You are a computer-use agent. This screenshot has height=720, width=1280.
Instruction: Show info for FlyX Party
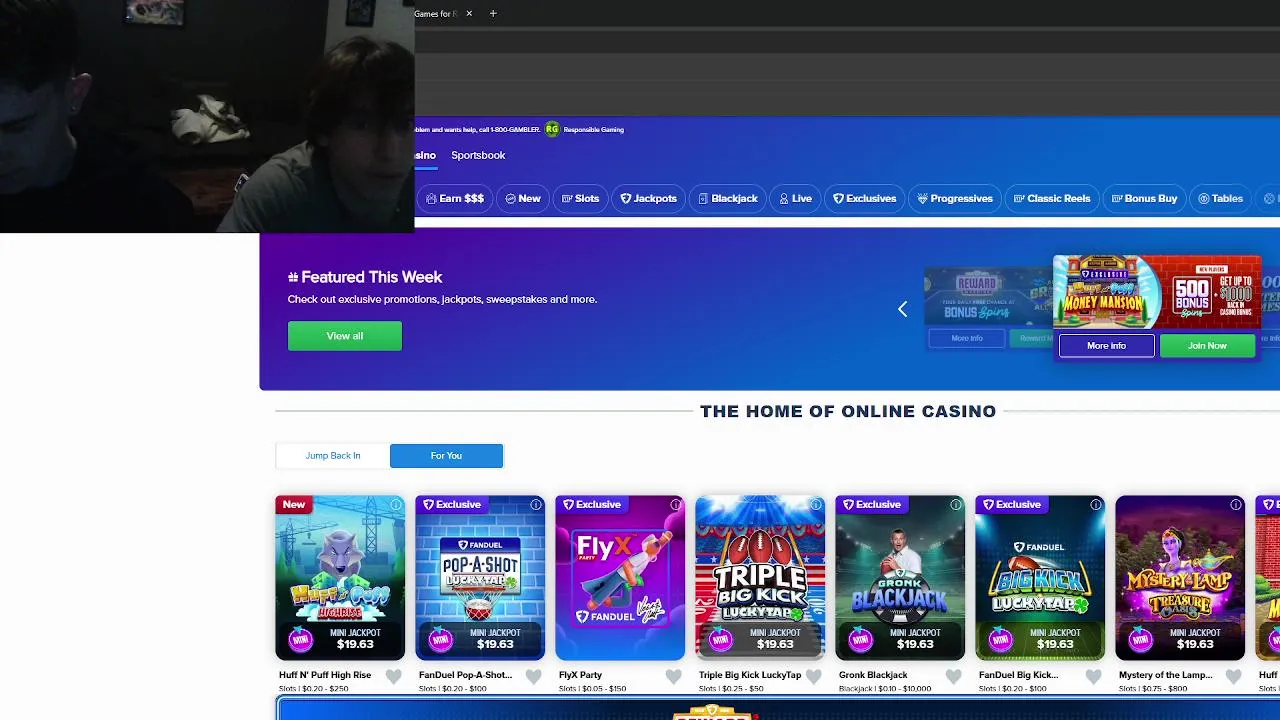[x=676, y=505]
